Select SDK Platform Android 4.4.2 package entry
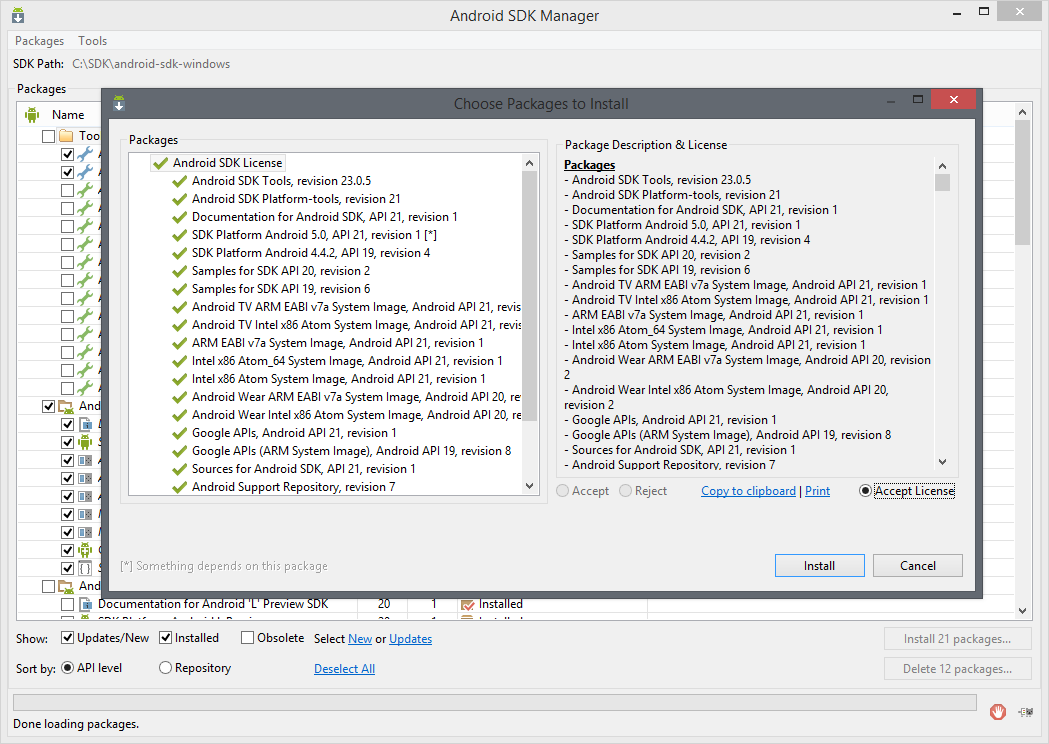 (x=311, y=253)
